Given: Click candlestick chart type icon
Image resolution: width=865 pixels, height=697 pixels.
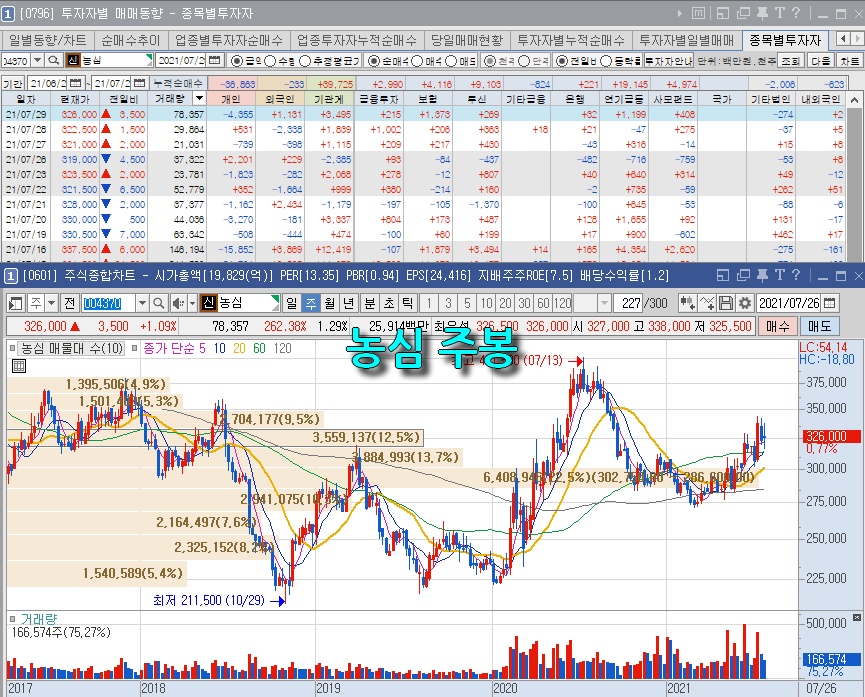Looking at the screenshot, I should (x=687, y=303).
